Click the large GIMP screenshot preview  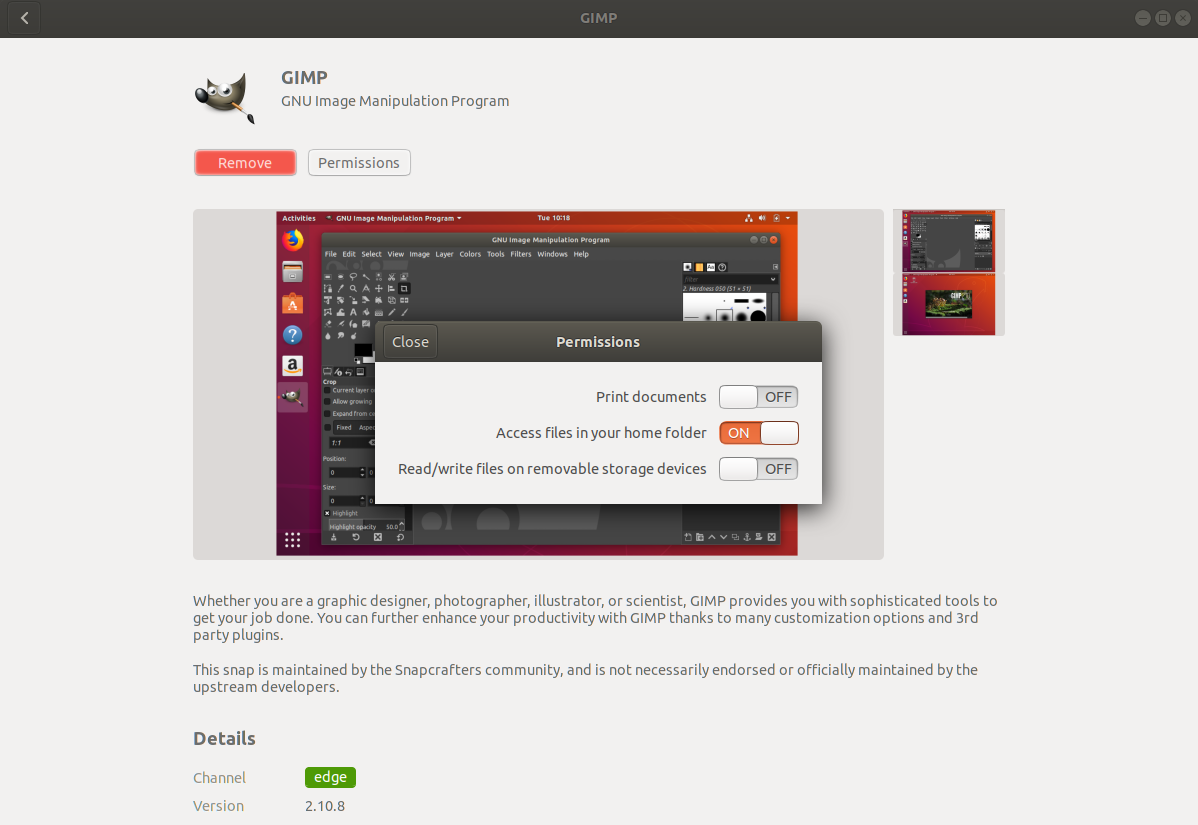coord(538,384)
